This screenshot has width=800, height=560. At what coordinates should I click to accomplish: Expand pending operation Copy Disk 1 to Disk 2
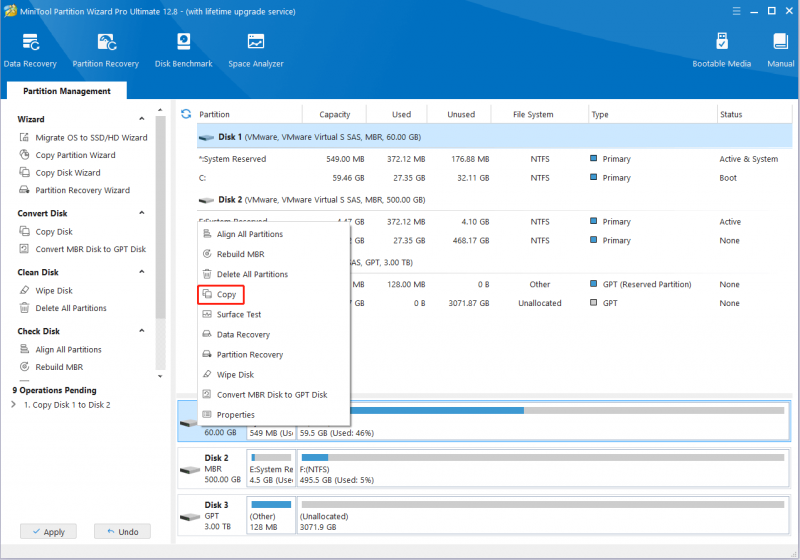click(13, 404)
